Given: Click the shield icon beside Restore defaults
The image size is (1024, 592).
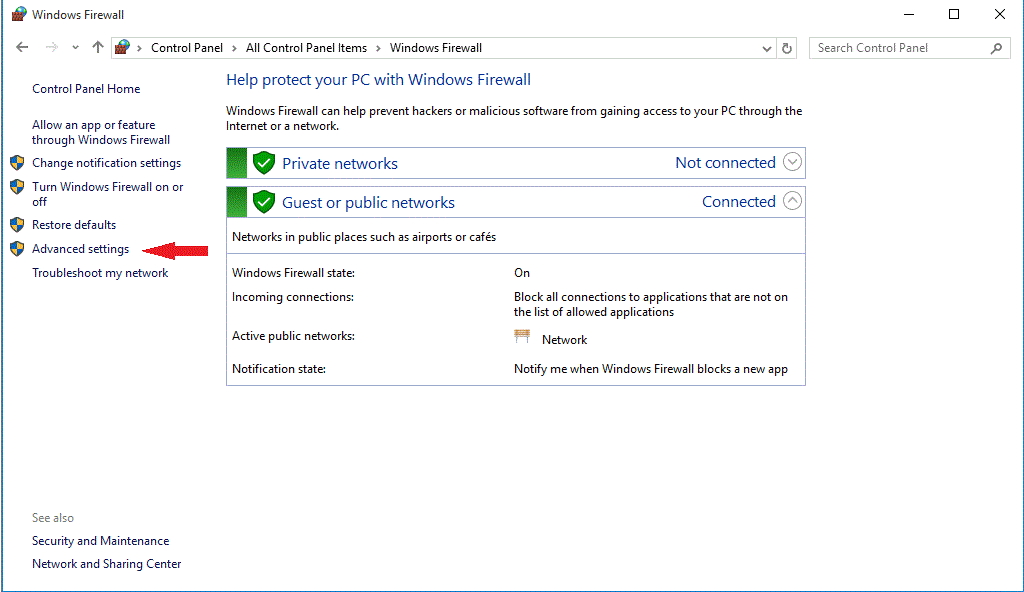Looking at the screenshot, I should 17,224.
